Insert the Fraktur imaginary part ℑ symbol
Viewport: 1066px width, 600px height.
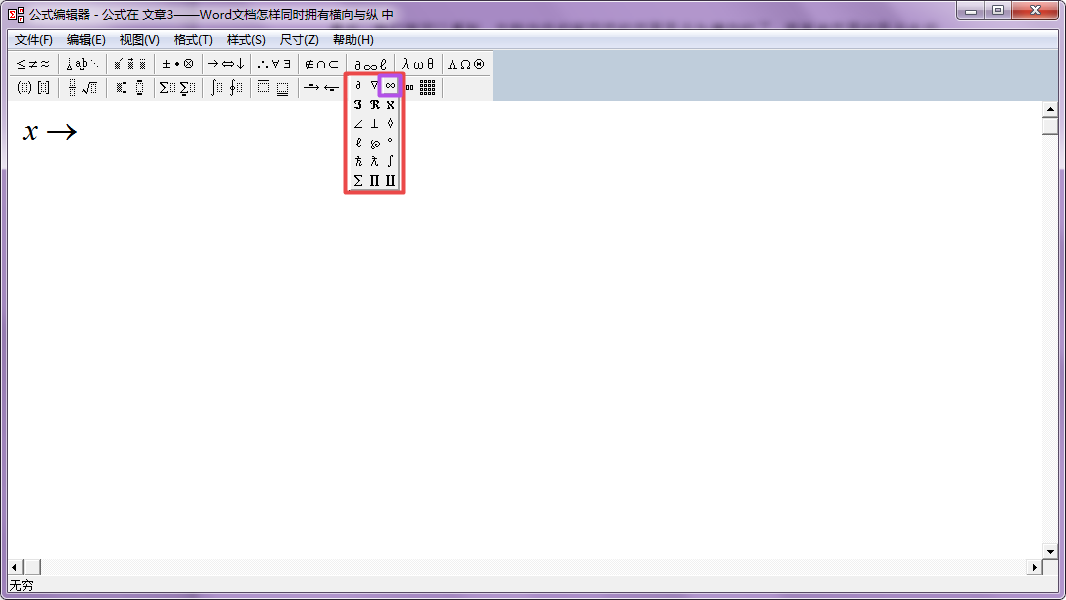click(358, 105)
